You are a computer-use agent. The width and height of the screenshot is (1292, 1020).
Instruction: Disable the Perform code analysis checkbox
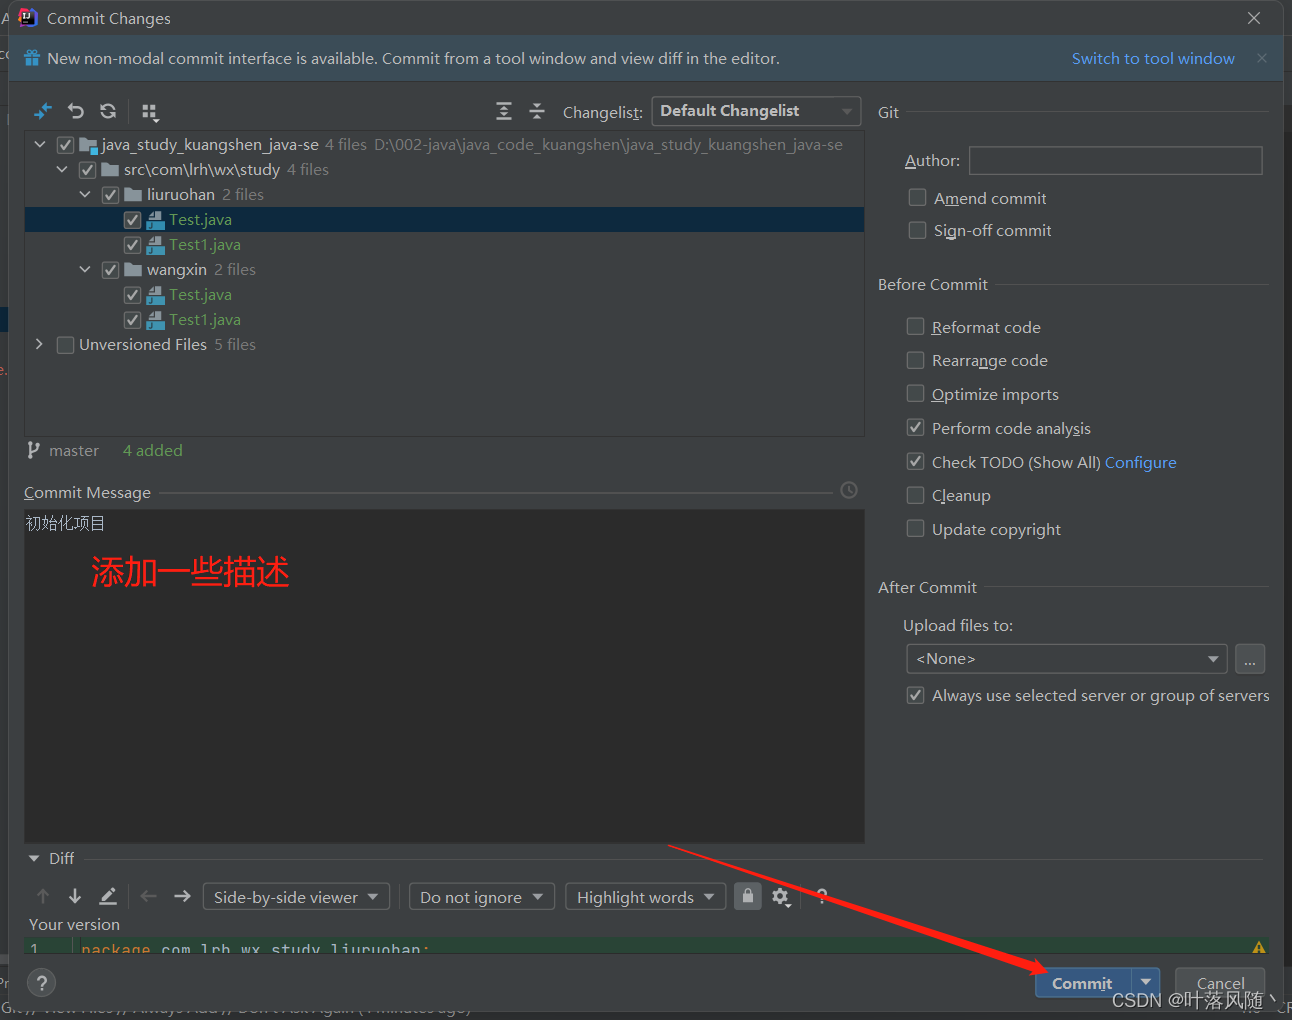click(x=915, y=427)
